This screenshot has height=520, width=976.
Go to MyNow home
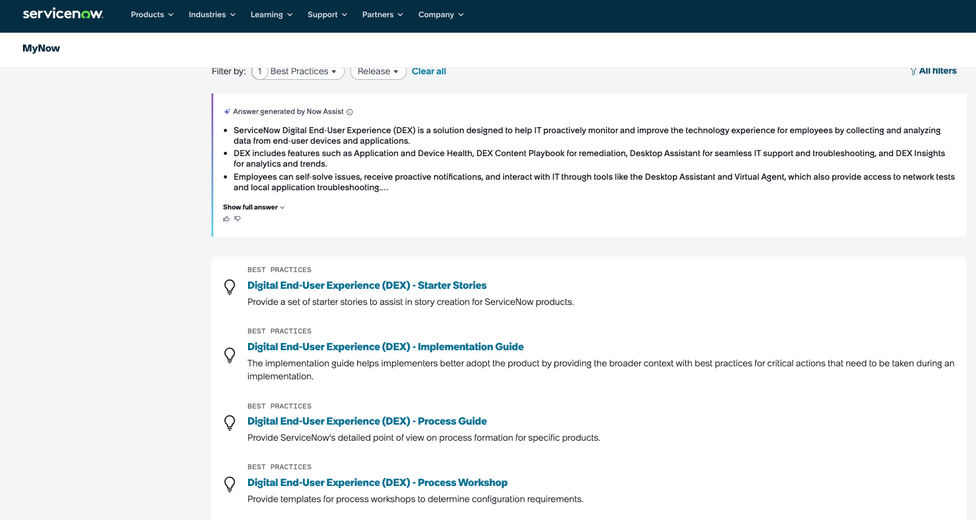pyautogui.click(x=41, y=48)
